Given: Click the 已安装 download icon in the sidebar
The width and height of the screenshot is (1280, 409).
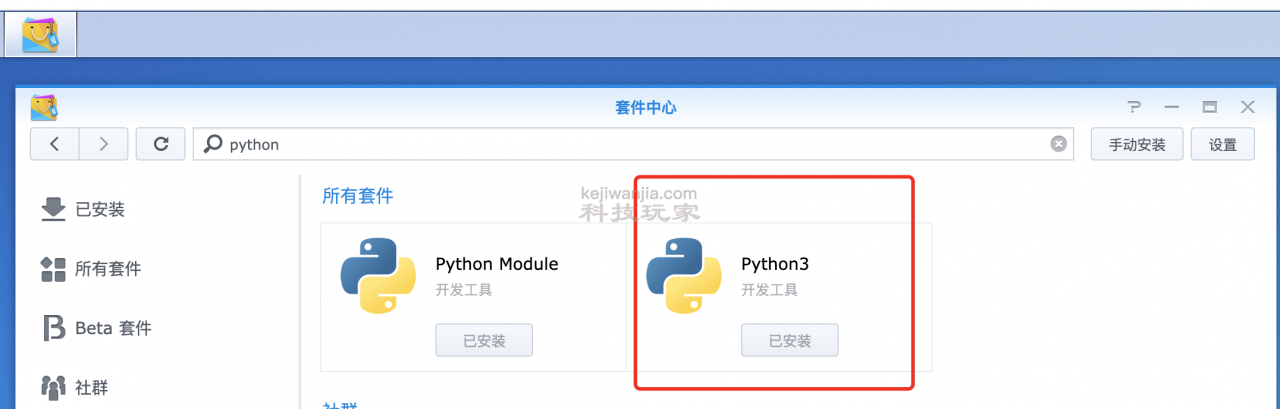Looking at the screenshot, I should (x=53, y=208).
